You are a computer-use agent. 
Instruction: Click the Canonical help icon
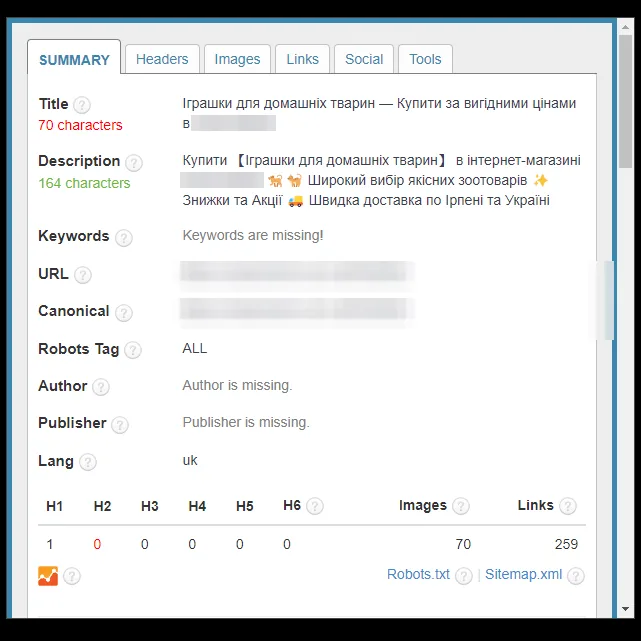tap(123, 313)
